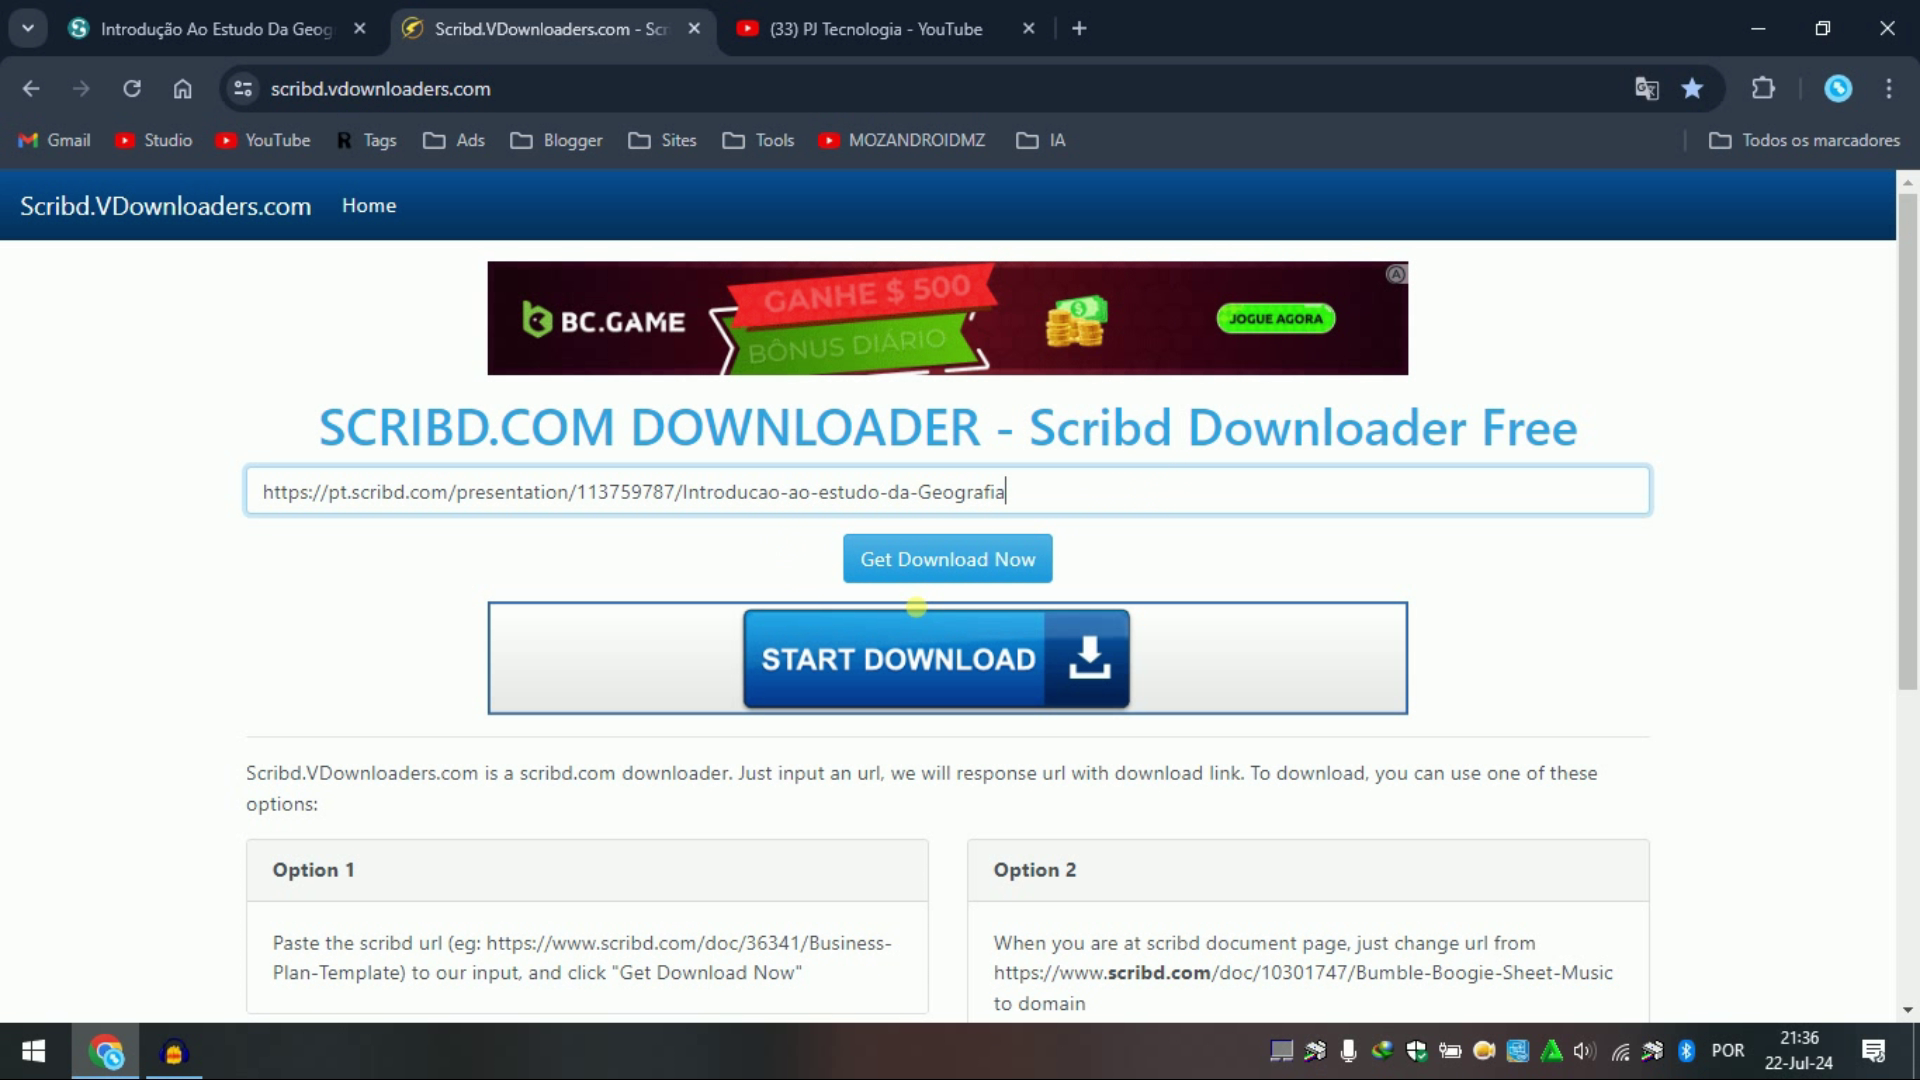Open Chrome's three-dot menu

1891,88
